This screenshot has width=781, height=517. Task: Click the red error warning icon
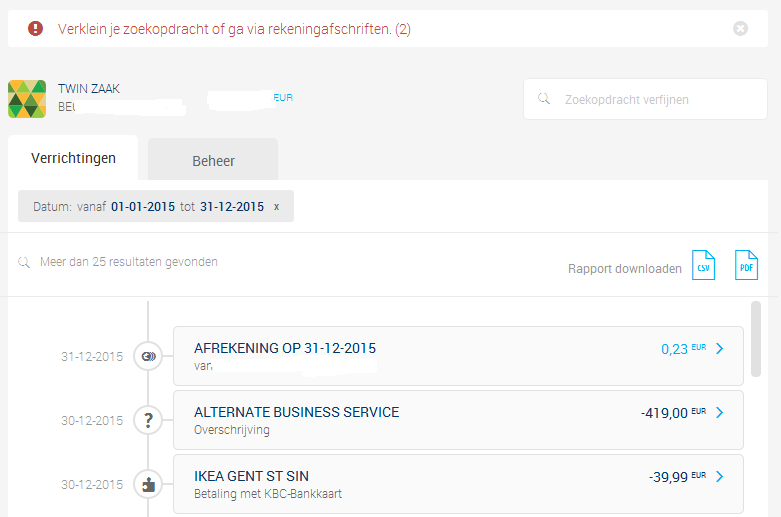coord(36,29)
